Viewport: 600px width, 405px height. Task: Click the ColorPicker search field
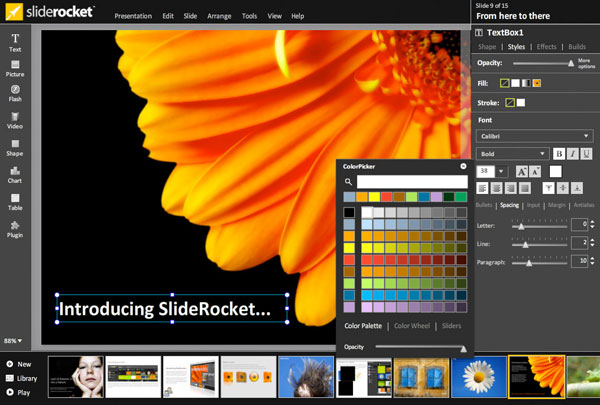412,181
